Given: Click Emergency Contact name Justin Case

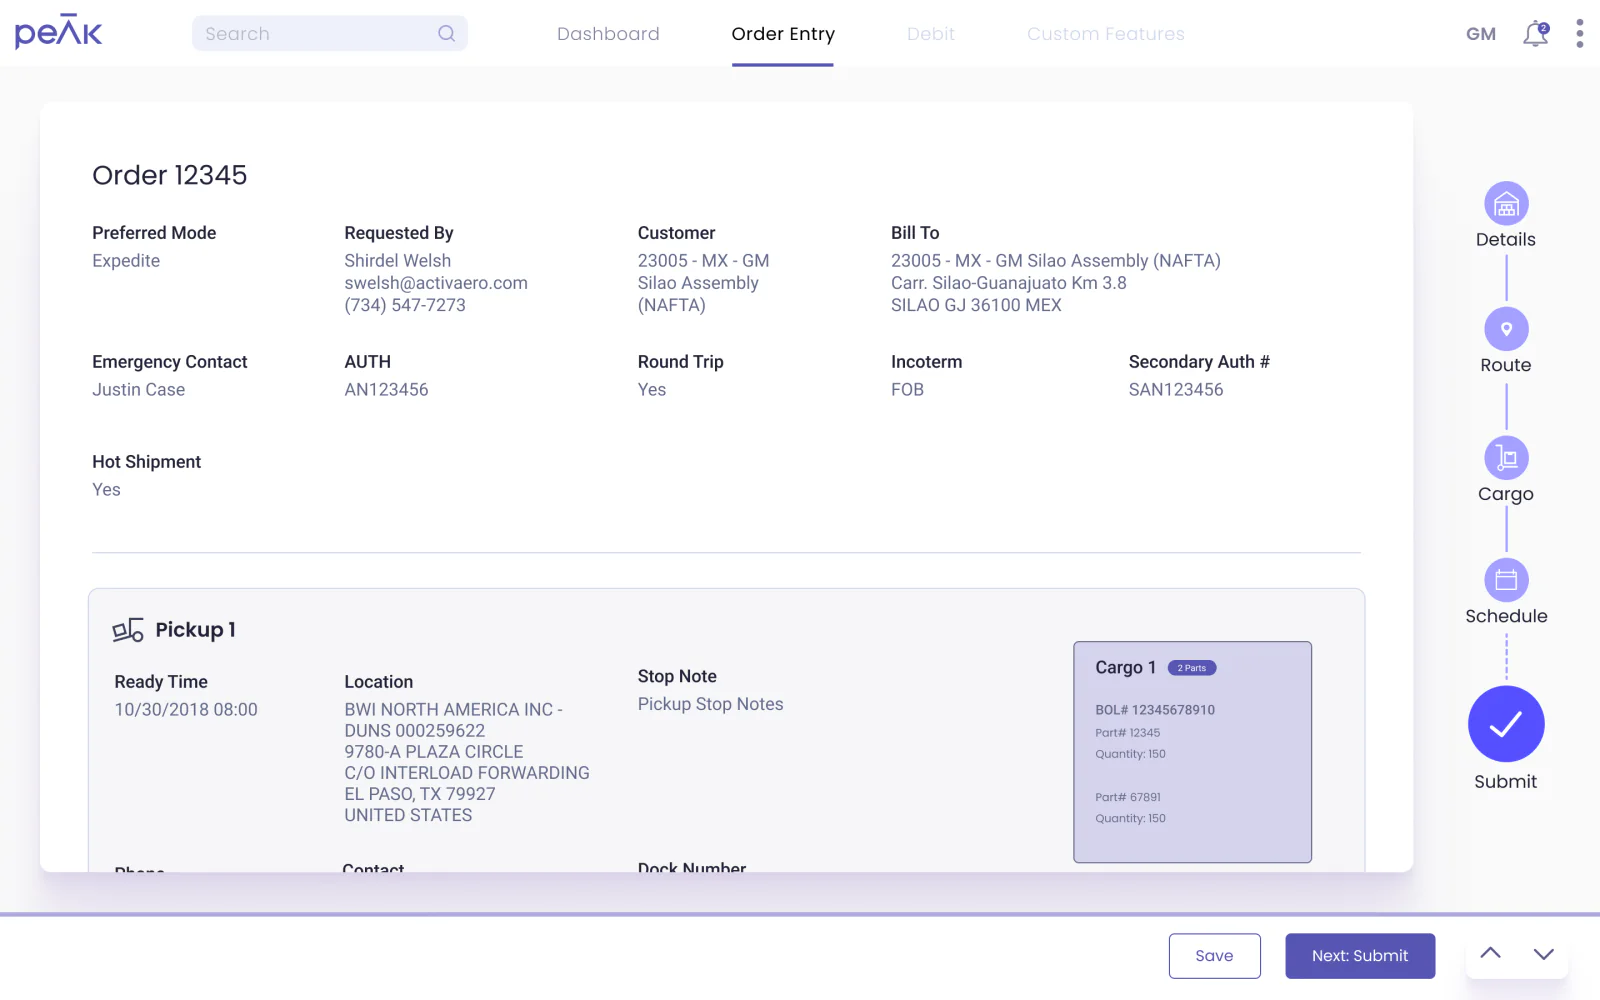Looking at the screenshot, I should (139, 390).
